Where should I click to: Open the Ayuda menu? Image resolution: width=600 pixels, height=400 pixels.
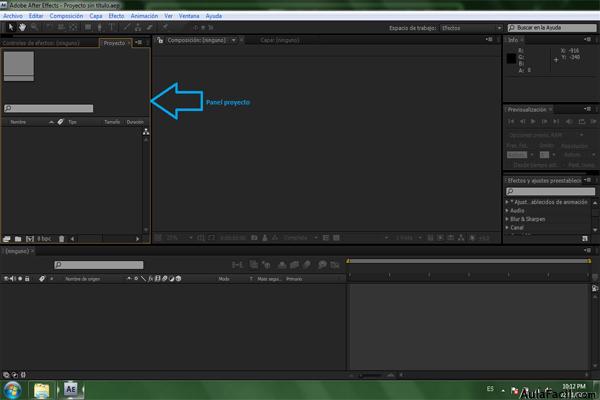point(214,16)
